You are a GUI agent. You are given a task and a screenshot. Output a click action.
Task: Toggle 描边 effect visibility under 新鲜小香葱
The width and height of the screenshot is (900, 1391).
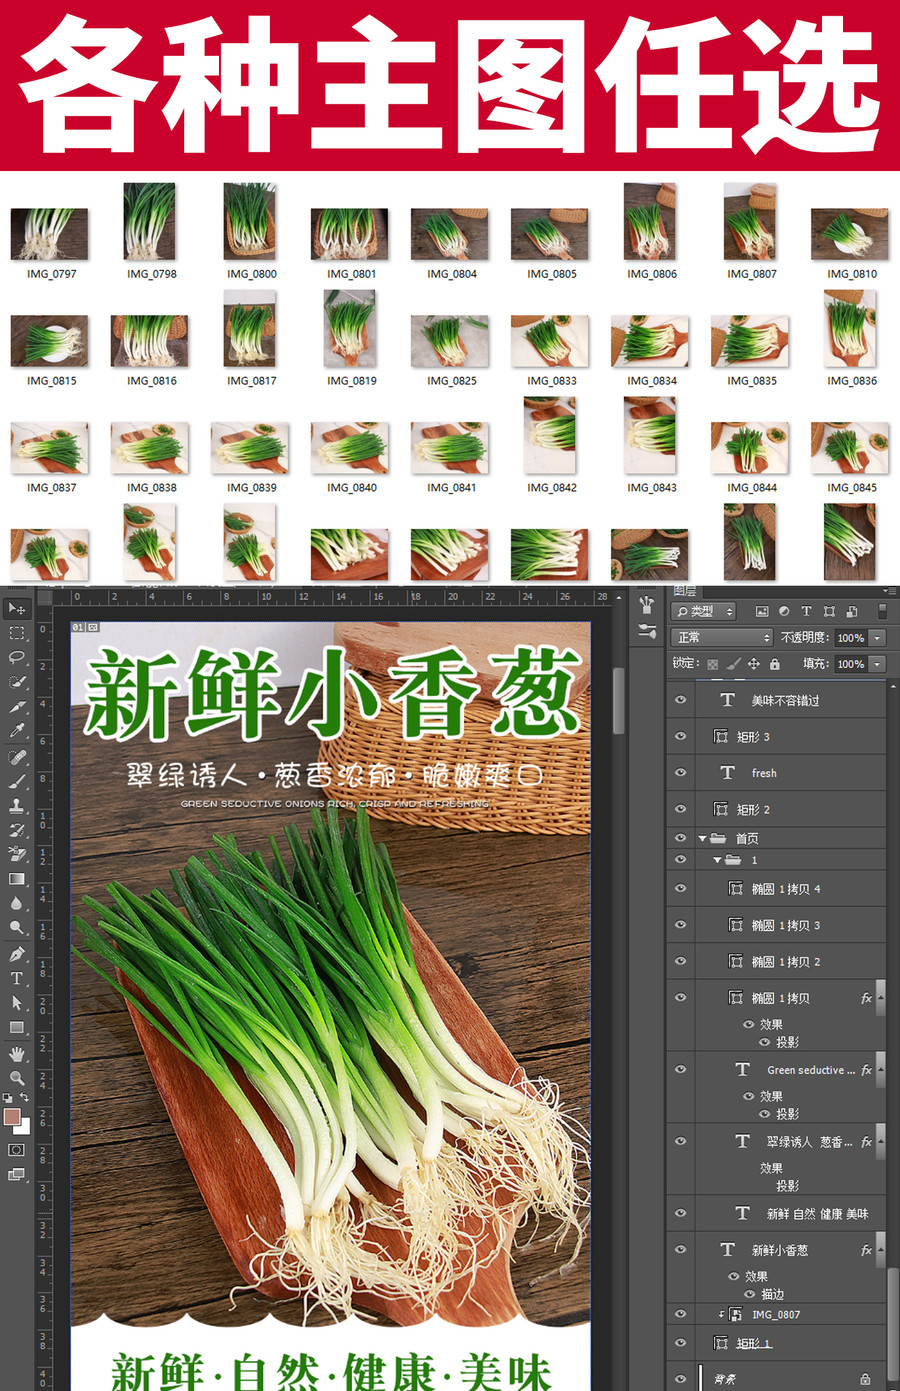point(749,1294)
